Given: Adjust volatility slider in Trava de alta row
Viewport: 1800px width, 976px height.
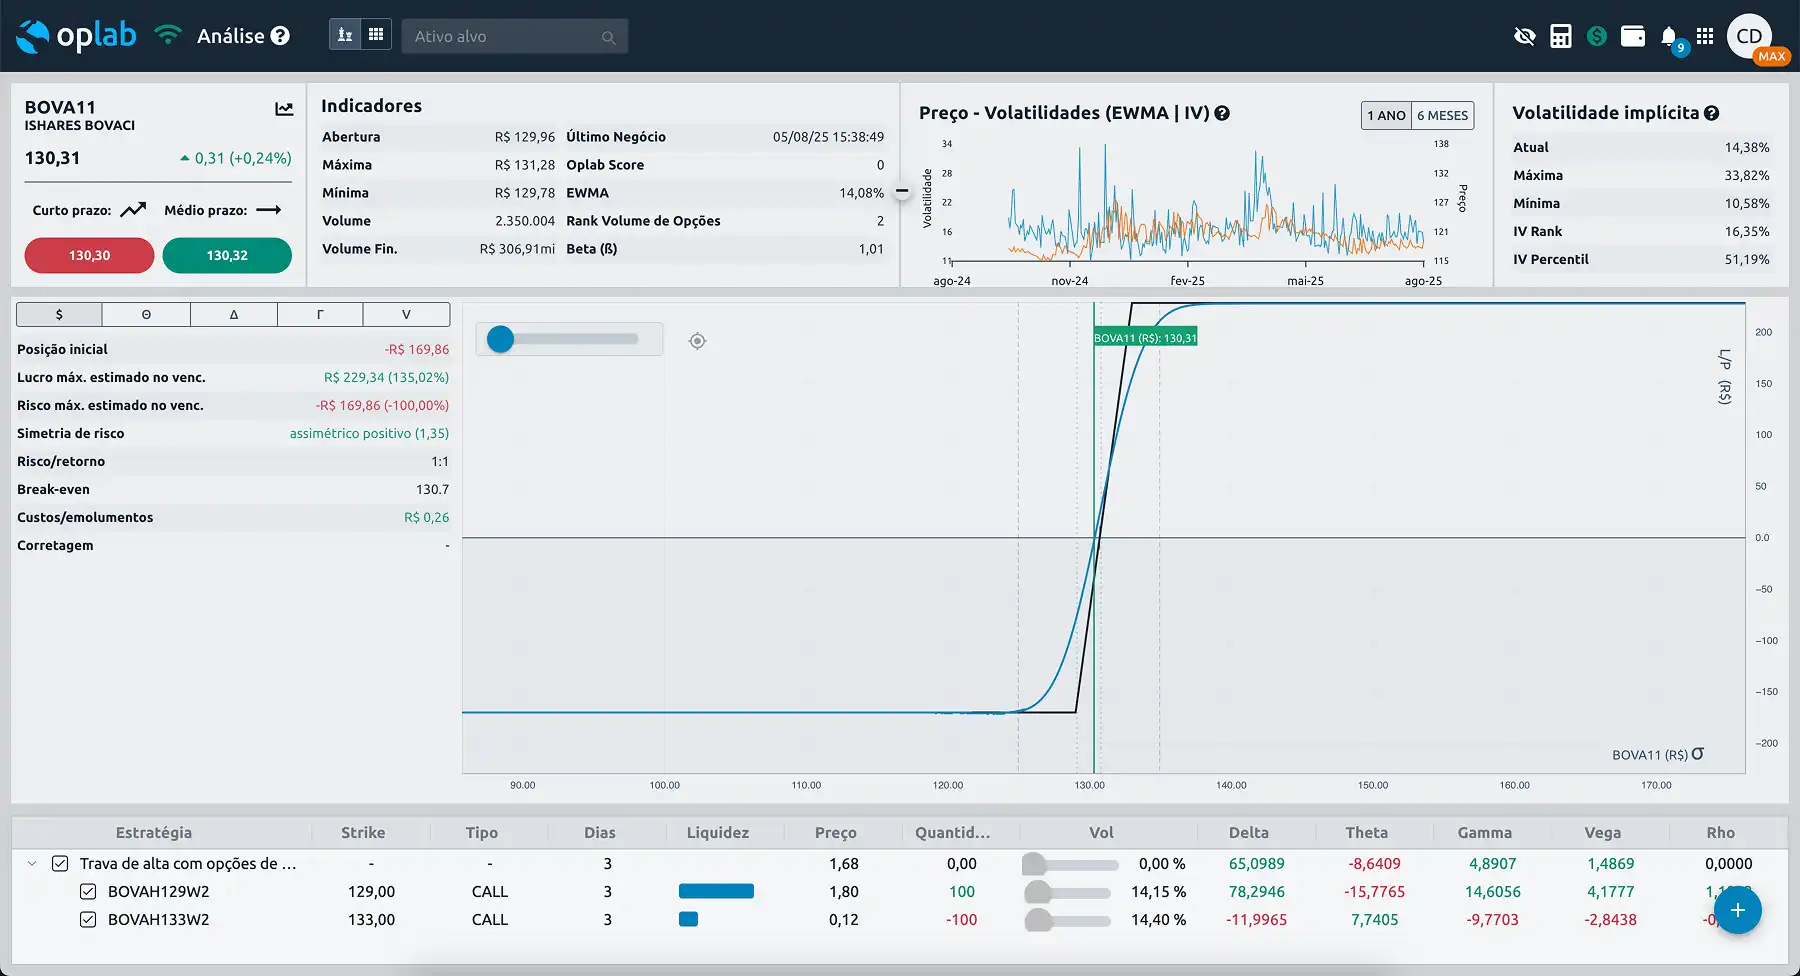Looking at the screenshot, I should (1068, 864).
